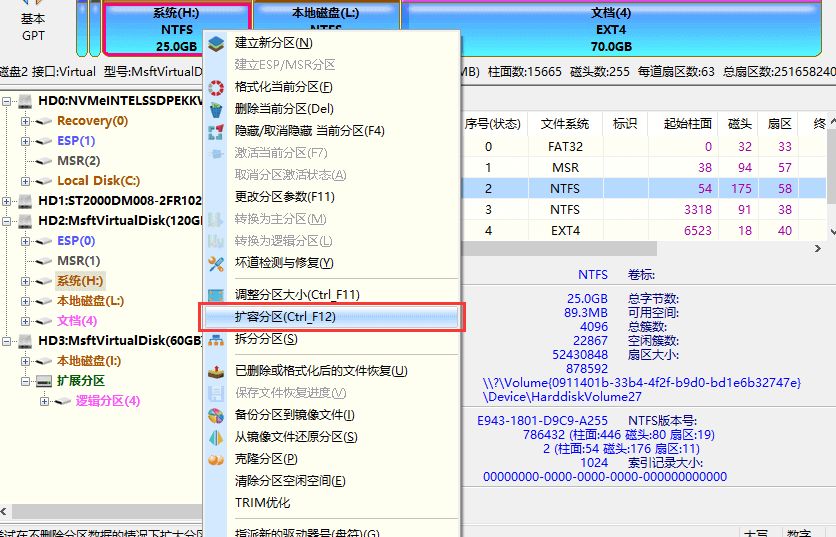Click the 隐藏/取消隐藏 partition icon
The image size is (836, 537).
[216, 131]
